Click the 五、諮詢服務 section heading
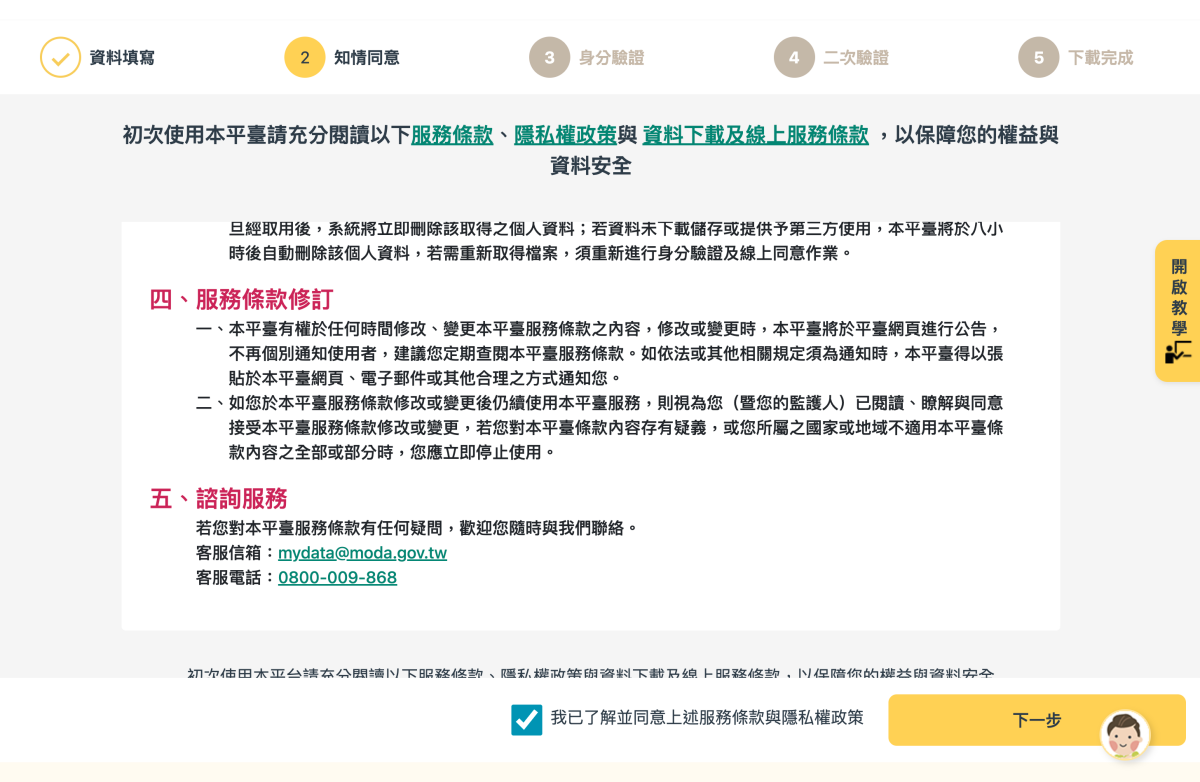Image resolution: width=1200 pixels, height=782 pixels. [219, 498]
